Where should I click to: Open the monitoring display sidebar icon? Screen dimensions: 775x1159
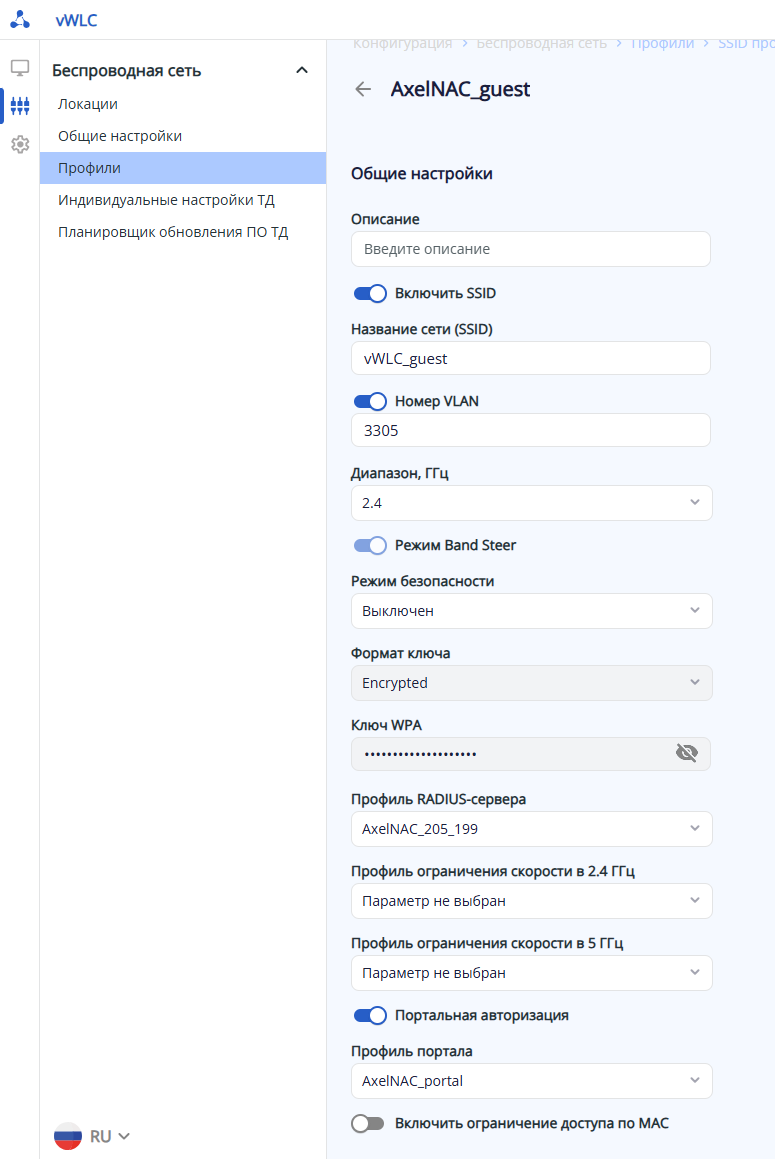tap(20, 68)
